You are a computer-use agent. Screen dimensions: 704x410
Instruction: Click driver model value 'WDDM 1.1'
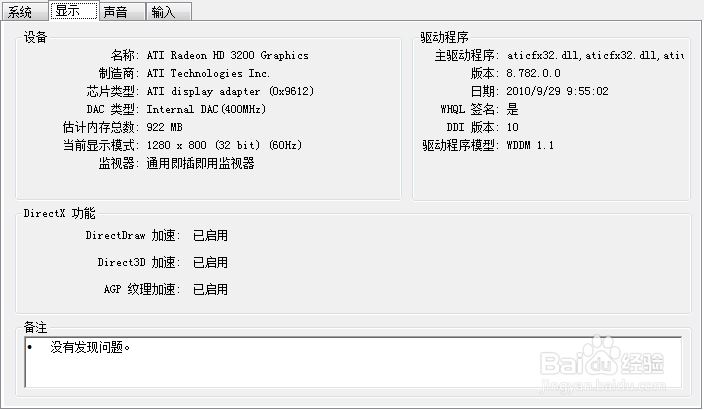(530, 145)
